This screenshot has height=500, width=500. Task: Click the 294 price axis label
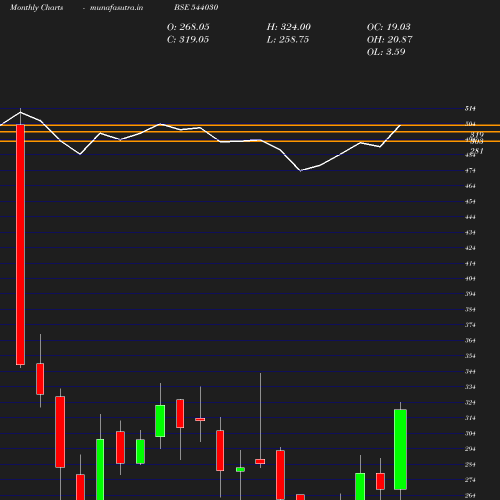[470, 449]
